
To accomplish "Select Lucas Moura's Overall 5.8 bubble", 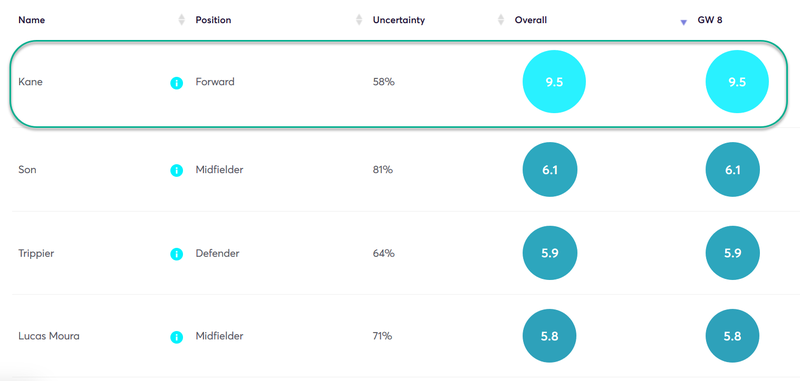I will pos(549,336).
